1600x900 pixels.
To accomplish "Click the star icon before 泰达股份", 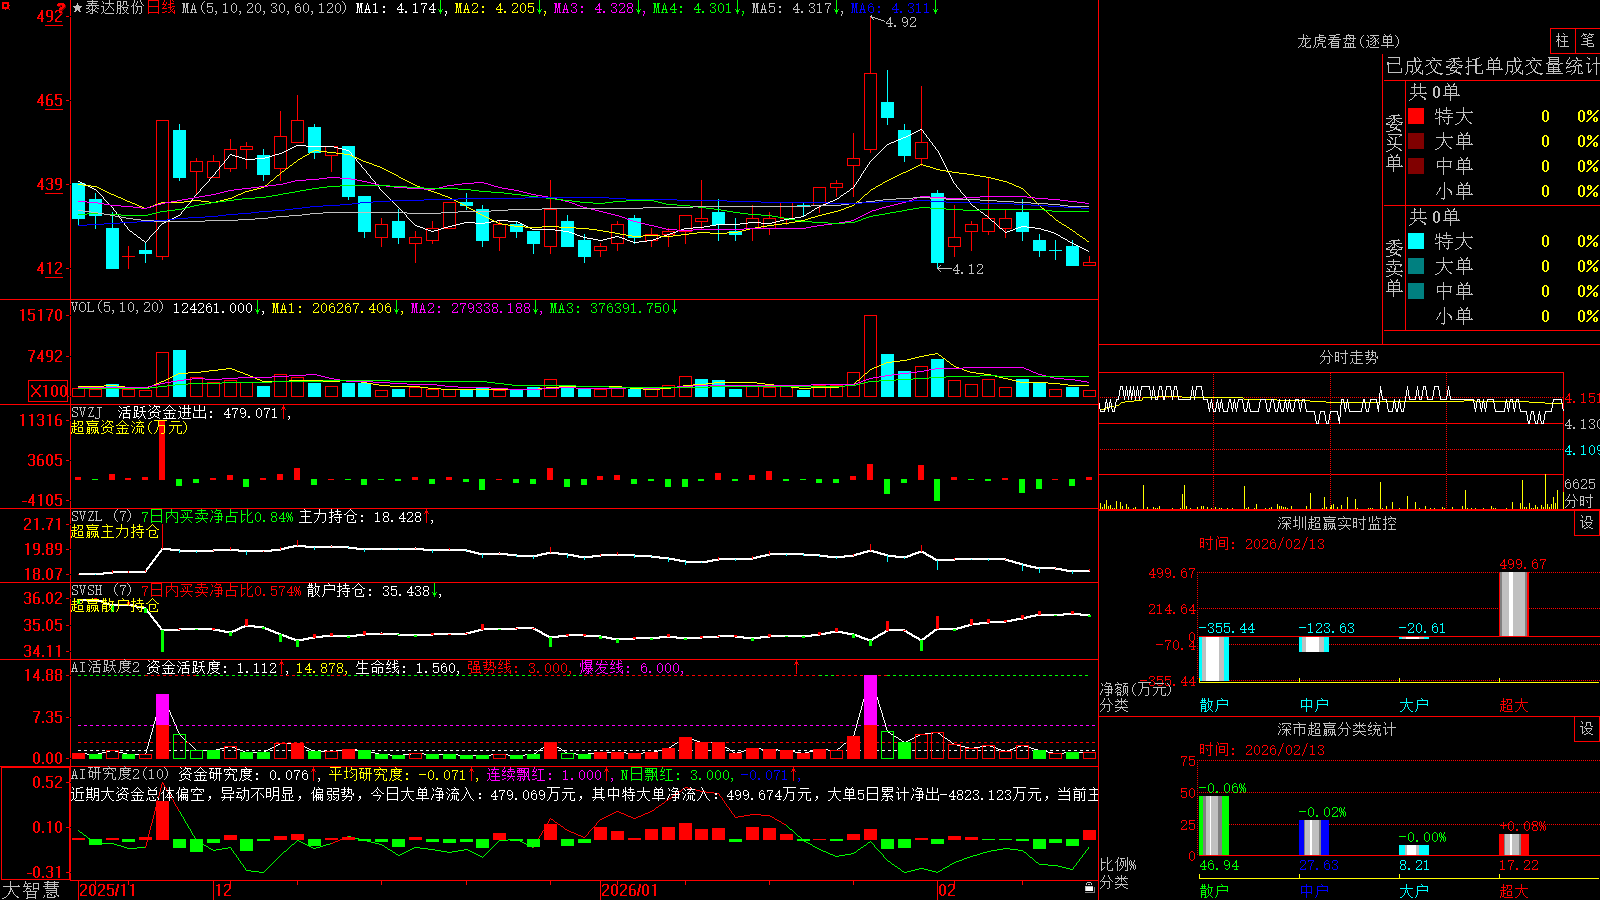I will point(77,8).
